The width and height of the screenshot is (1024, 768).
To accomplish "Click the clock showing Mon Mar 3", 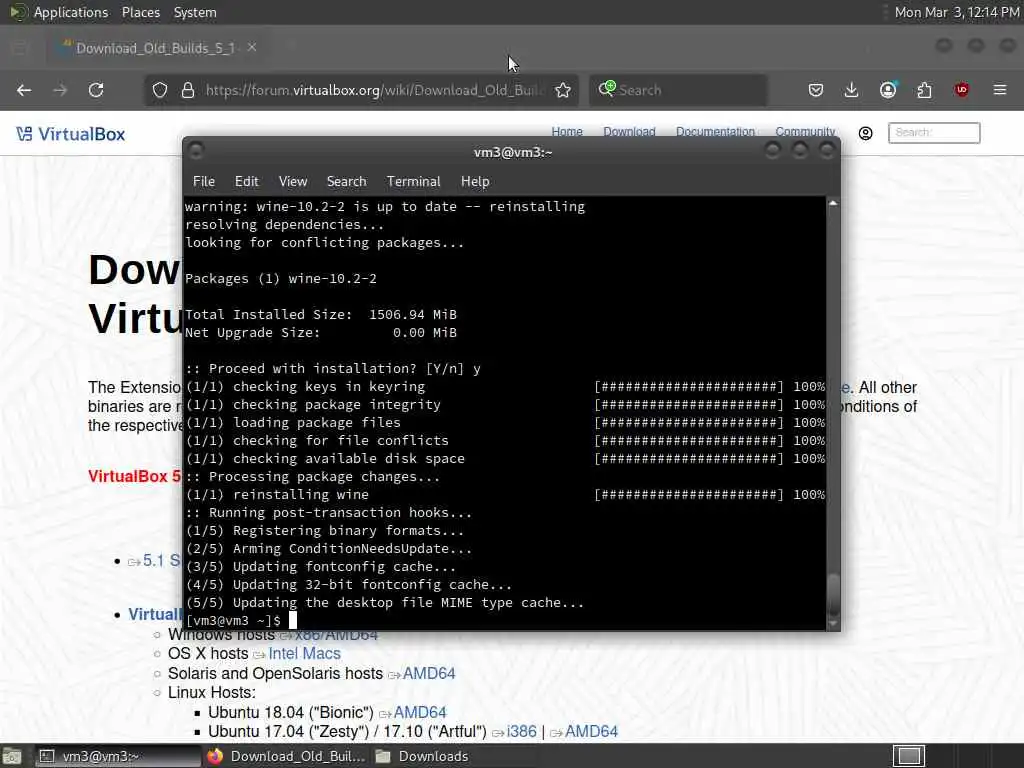I will (956, 12).
